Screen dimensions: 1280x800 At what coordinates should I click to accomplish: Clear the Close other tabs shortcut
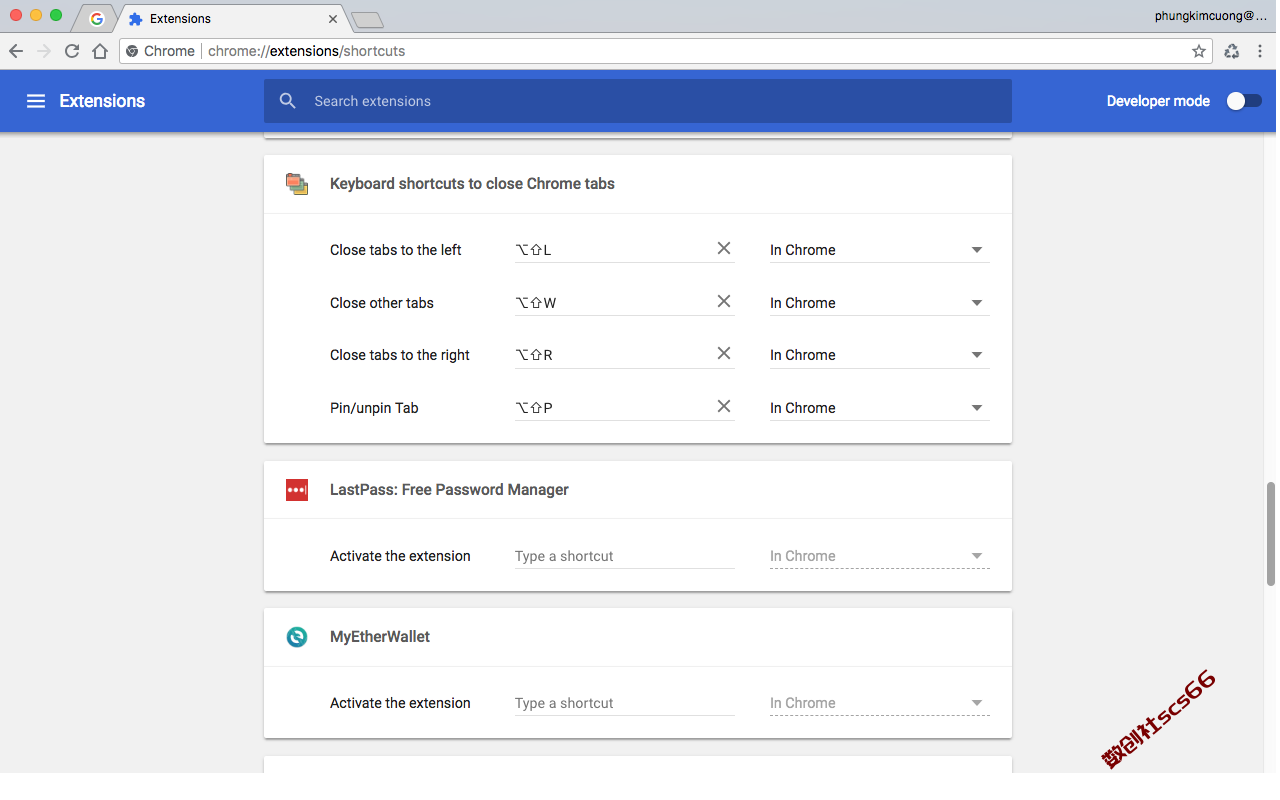(x=724, y=302)
